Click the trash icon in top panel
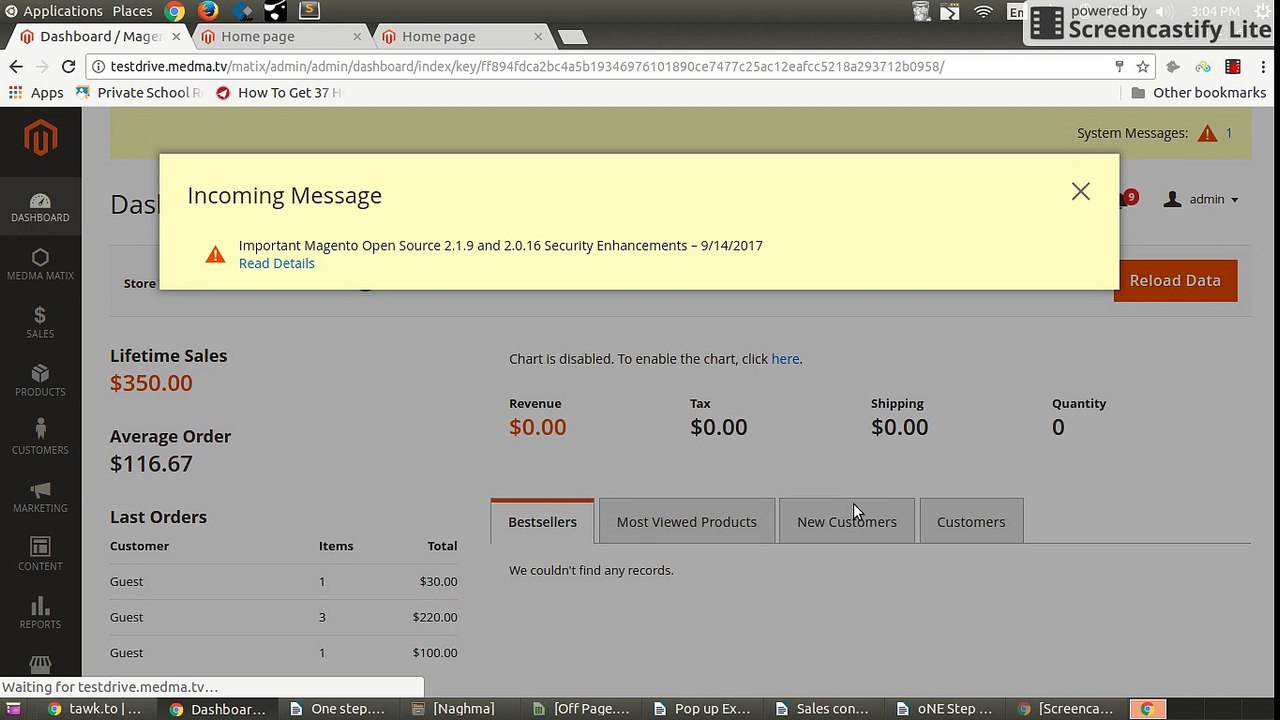This screenshot has width=1280, height=720. point(922,12)
